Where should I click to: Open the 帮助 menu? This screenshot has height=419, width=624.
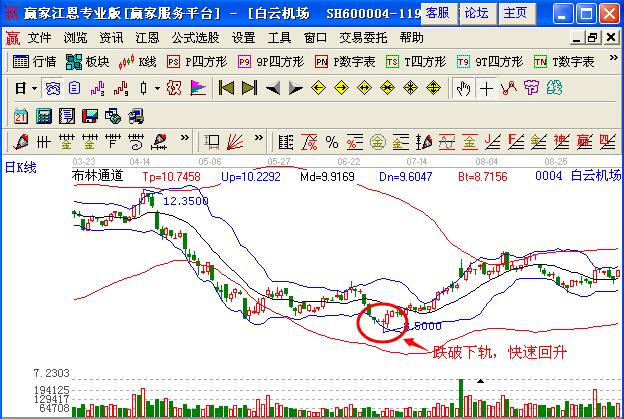(411, 38)
